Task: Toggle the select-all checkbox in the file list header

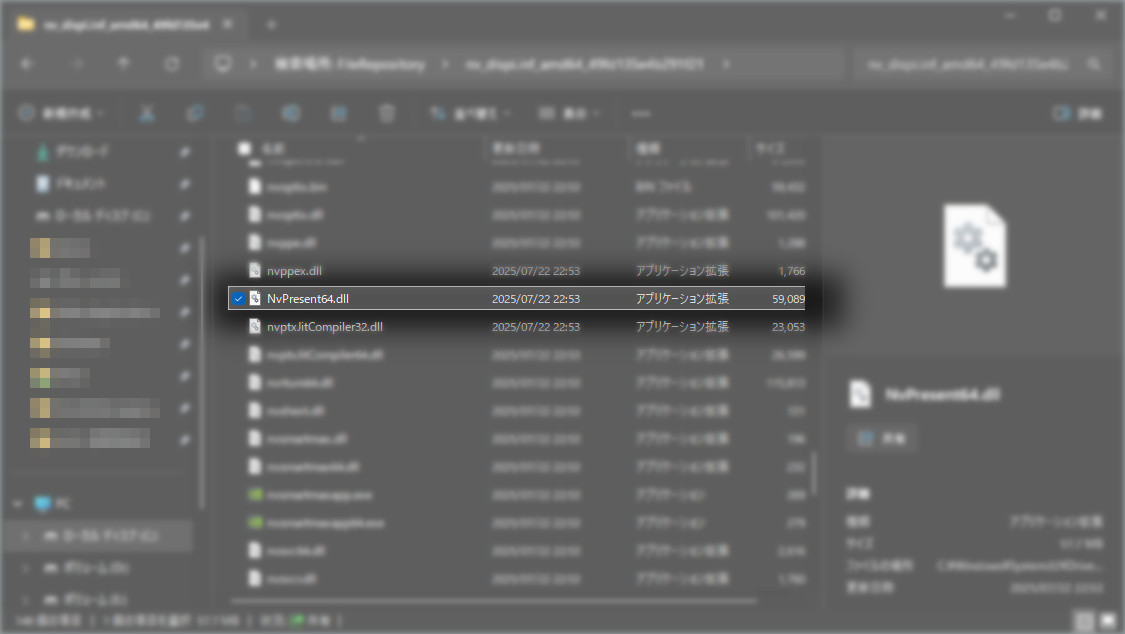Action: (245, 148)
